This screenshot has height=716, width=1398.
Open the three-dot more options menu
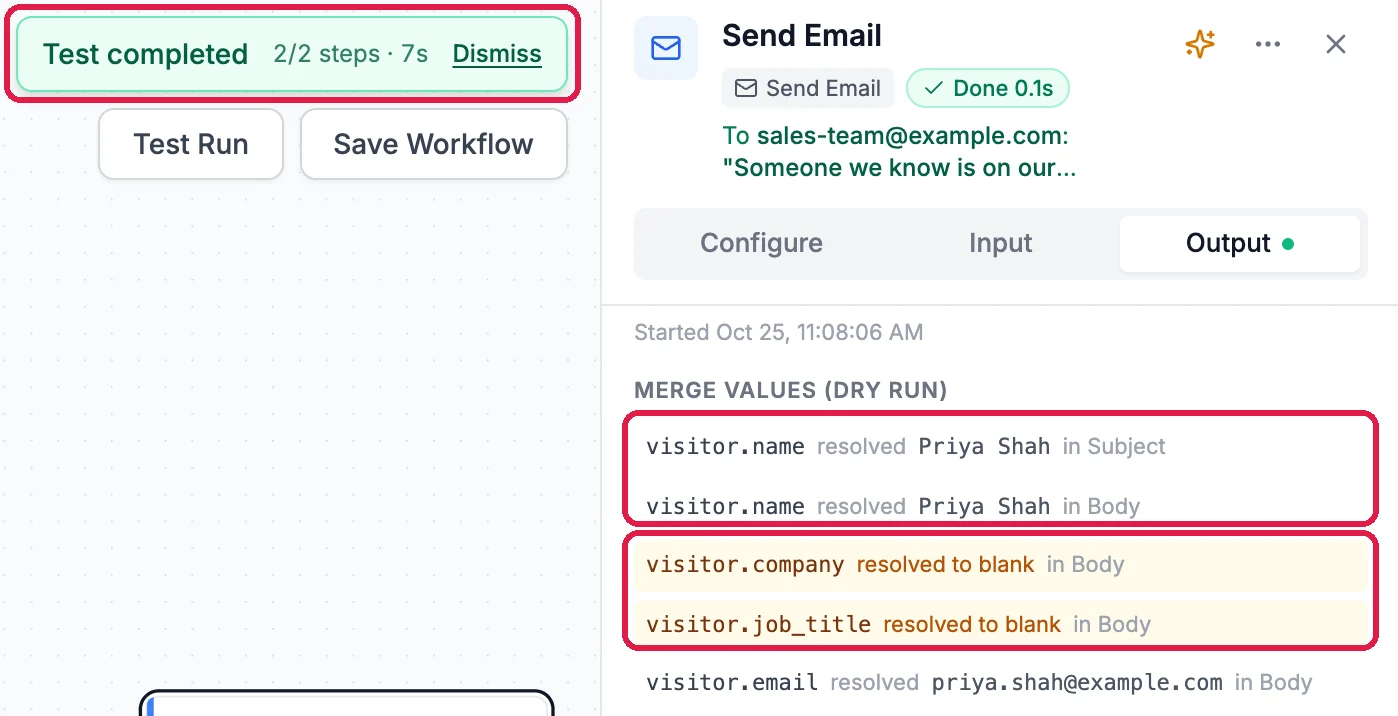click(x=1268, y=44)
